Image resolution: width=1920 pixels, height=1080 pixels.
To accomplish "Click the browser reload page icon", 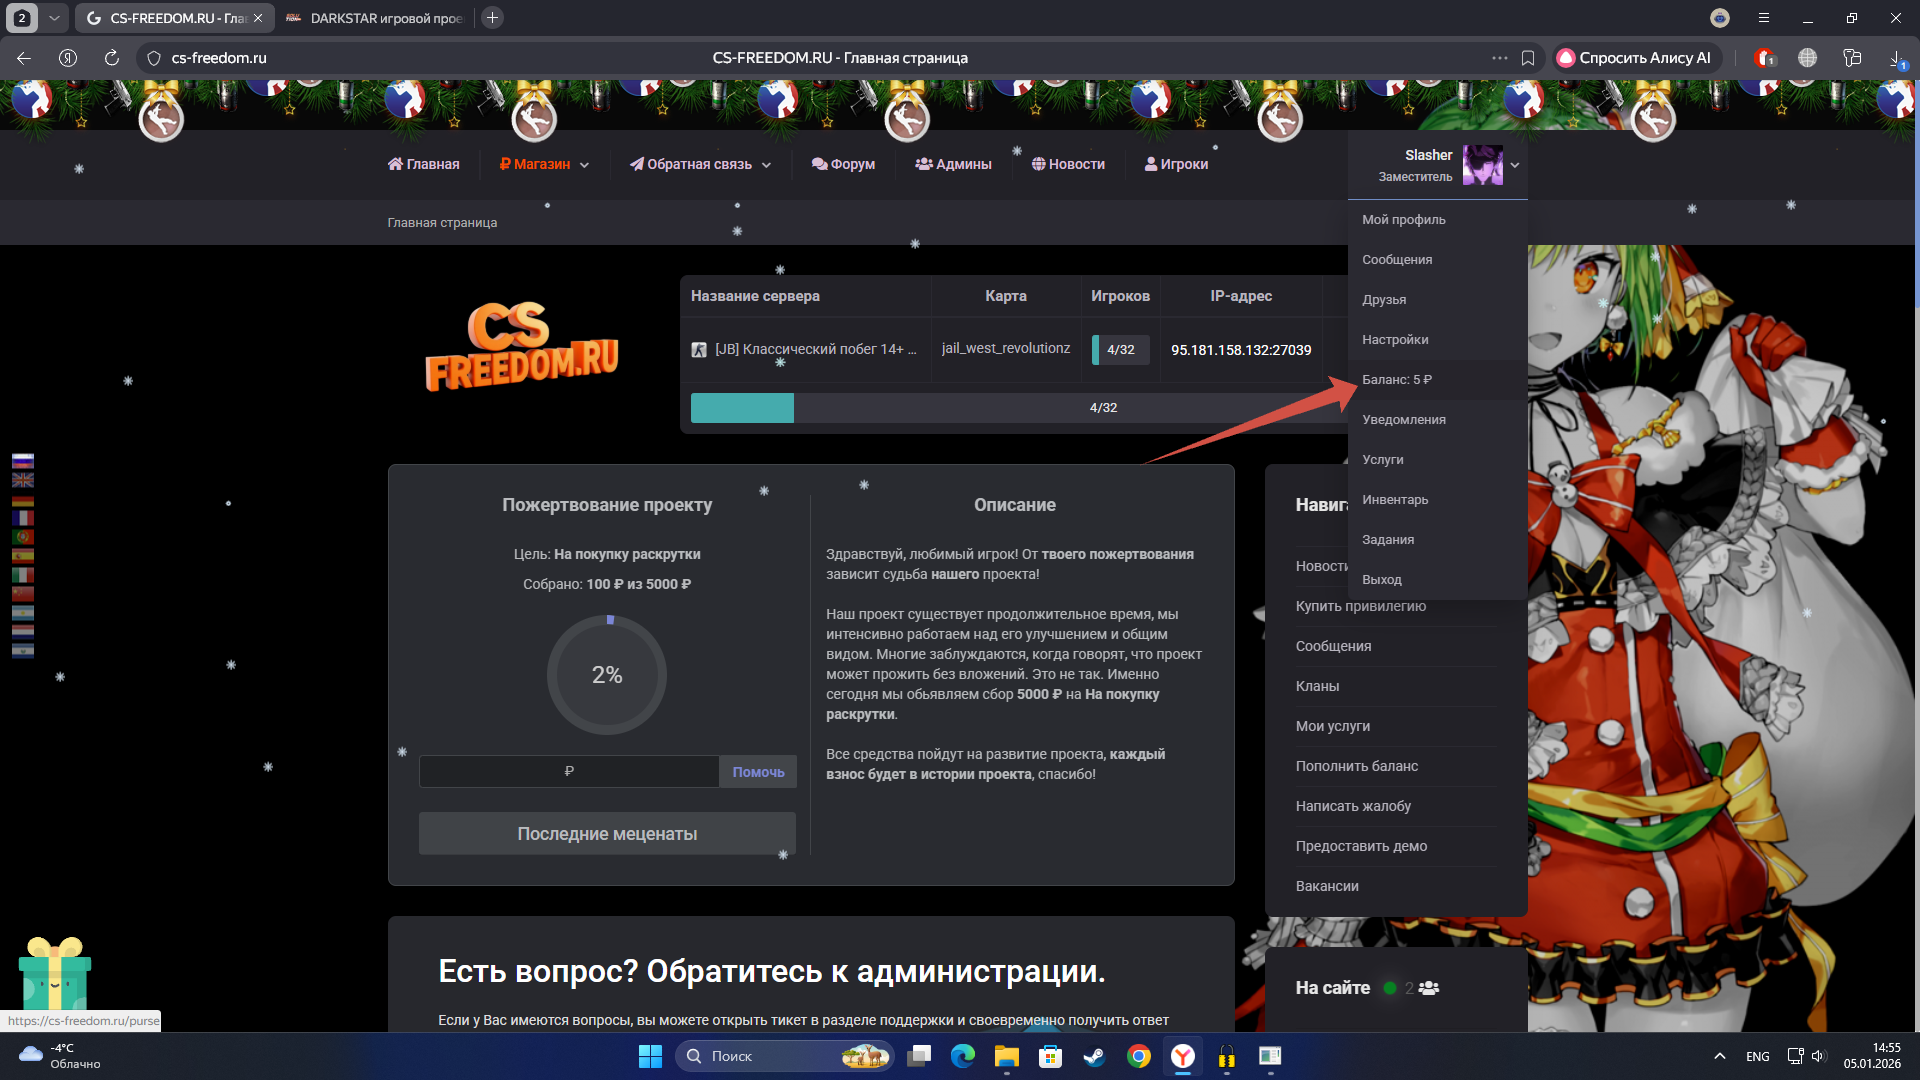I will coord(111,58).
